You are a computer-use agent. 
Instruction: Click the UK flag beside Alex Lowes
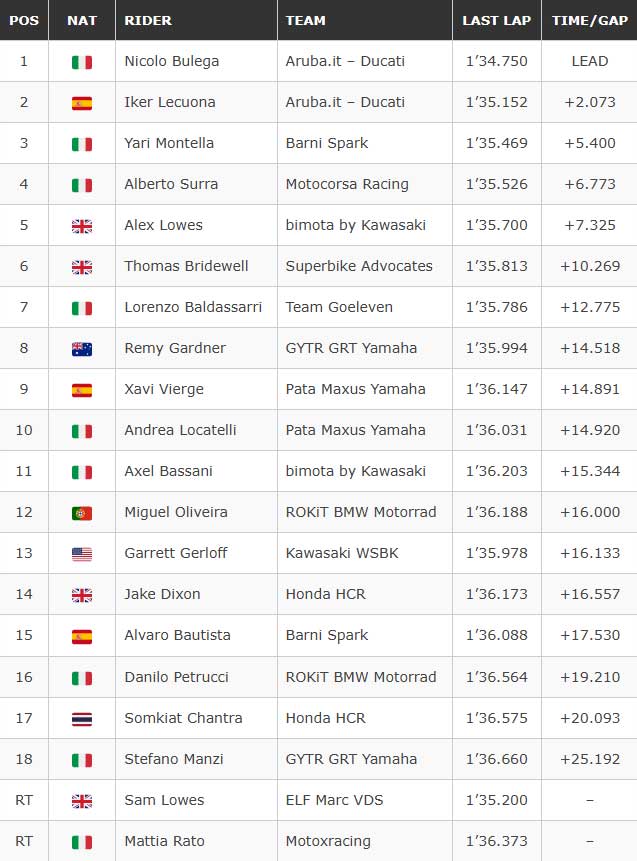(82, 226)
